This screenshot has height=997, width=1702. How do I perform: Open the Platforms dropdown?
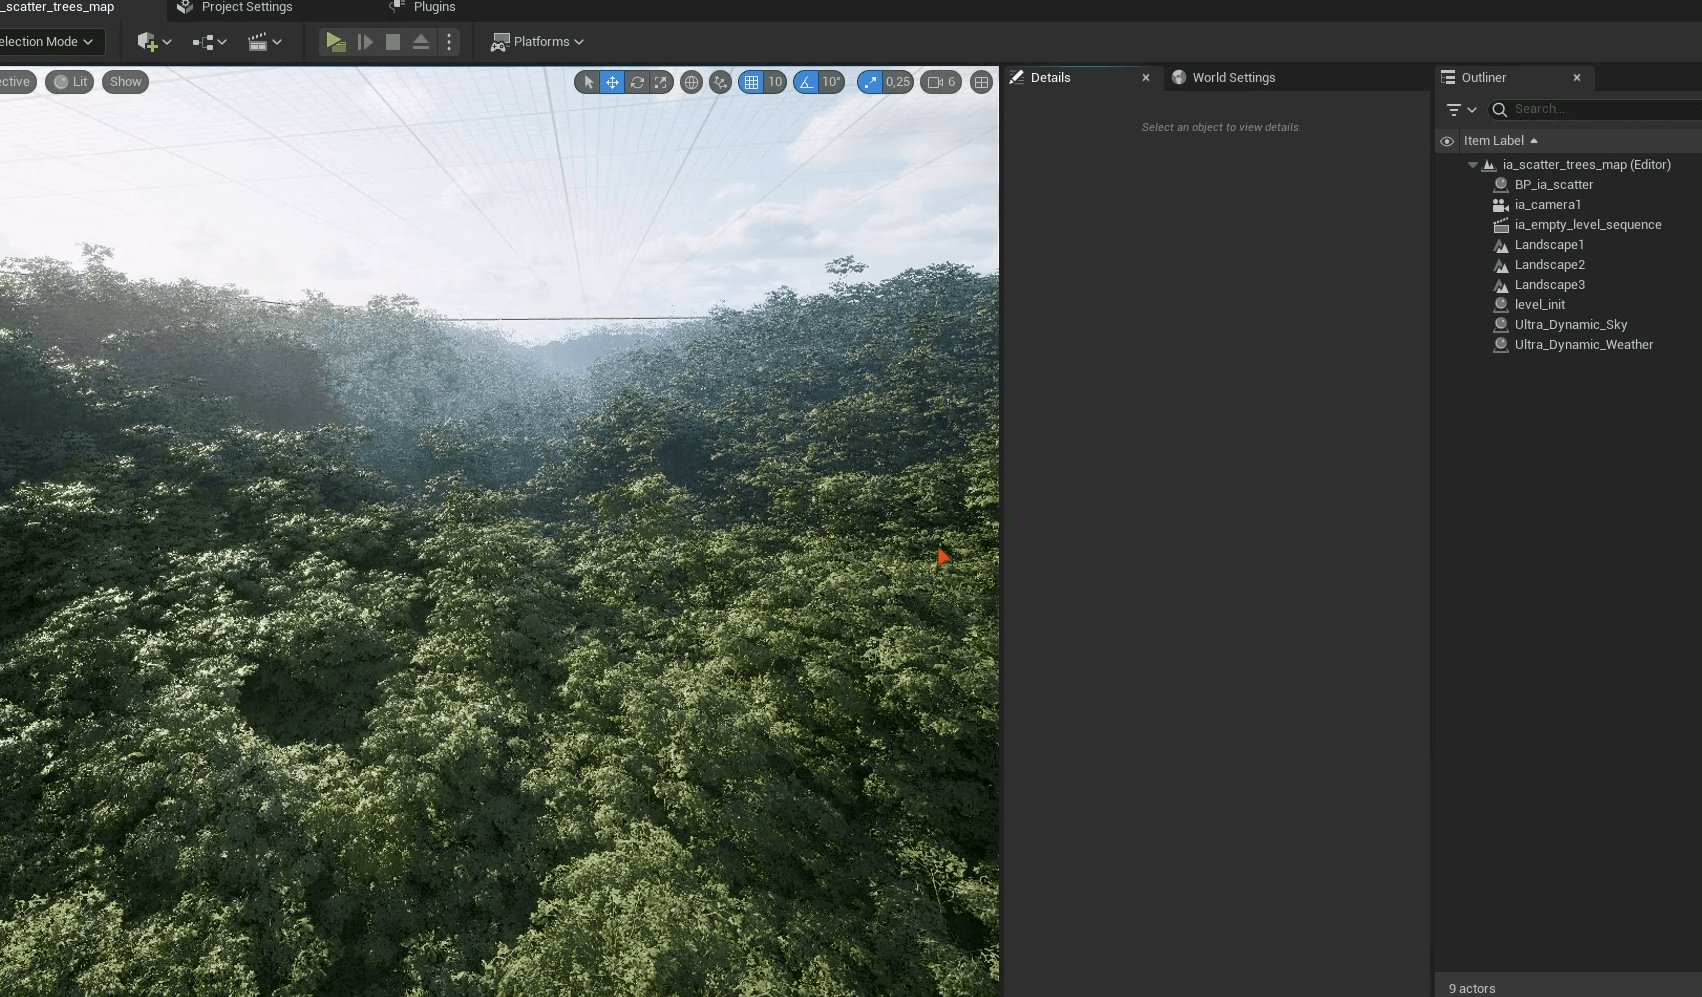[537, 42]
